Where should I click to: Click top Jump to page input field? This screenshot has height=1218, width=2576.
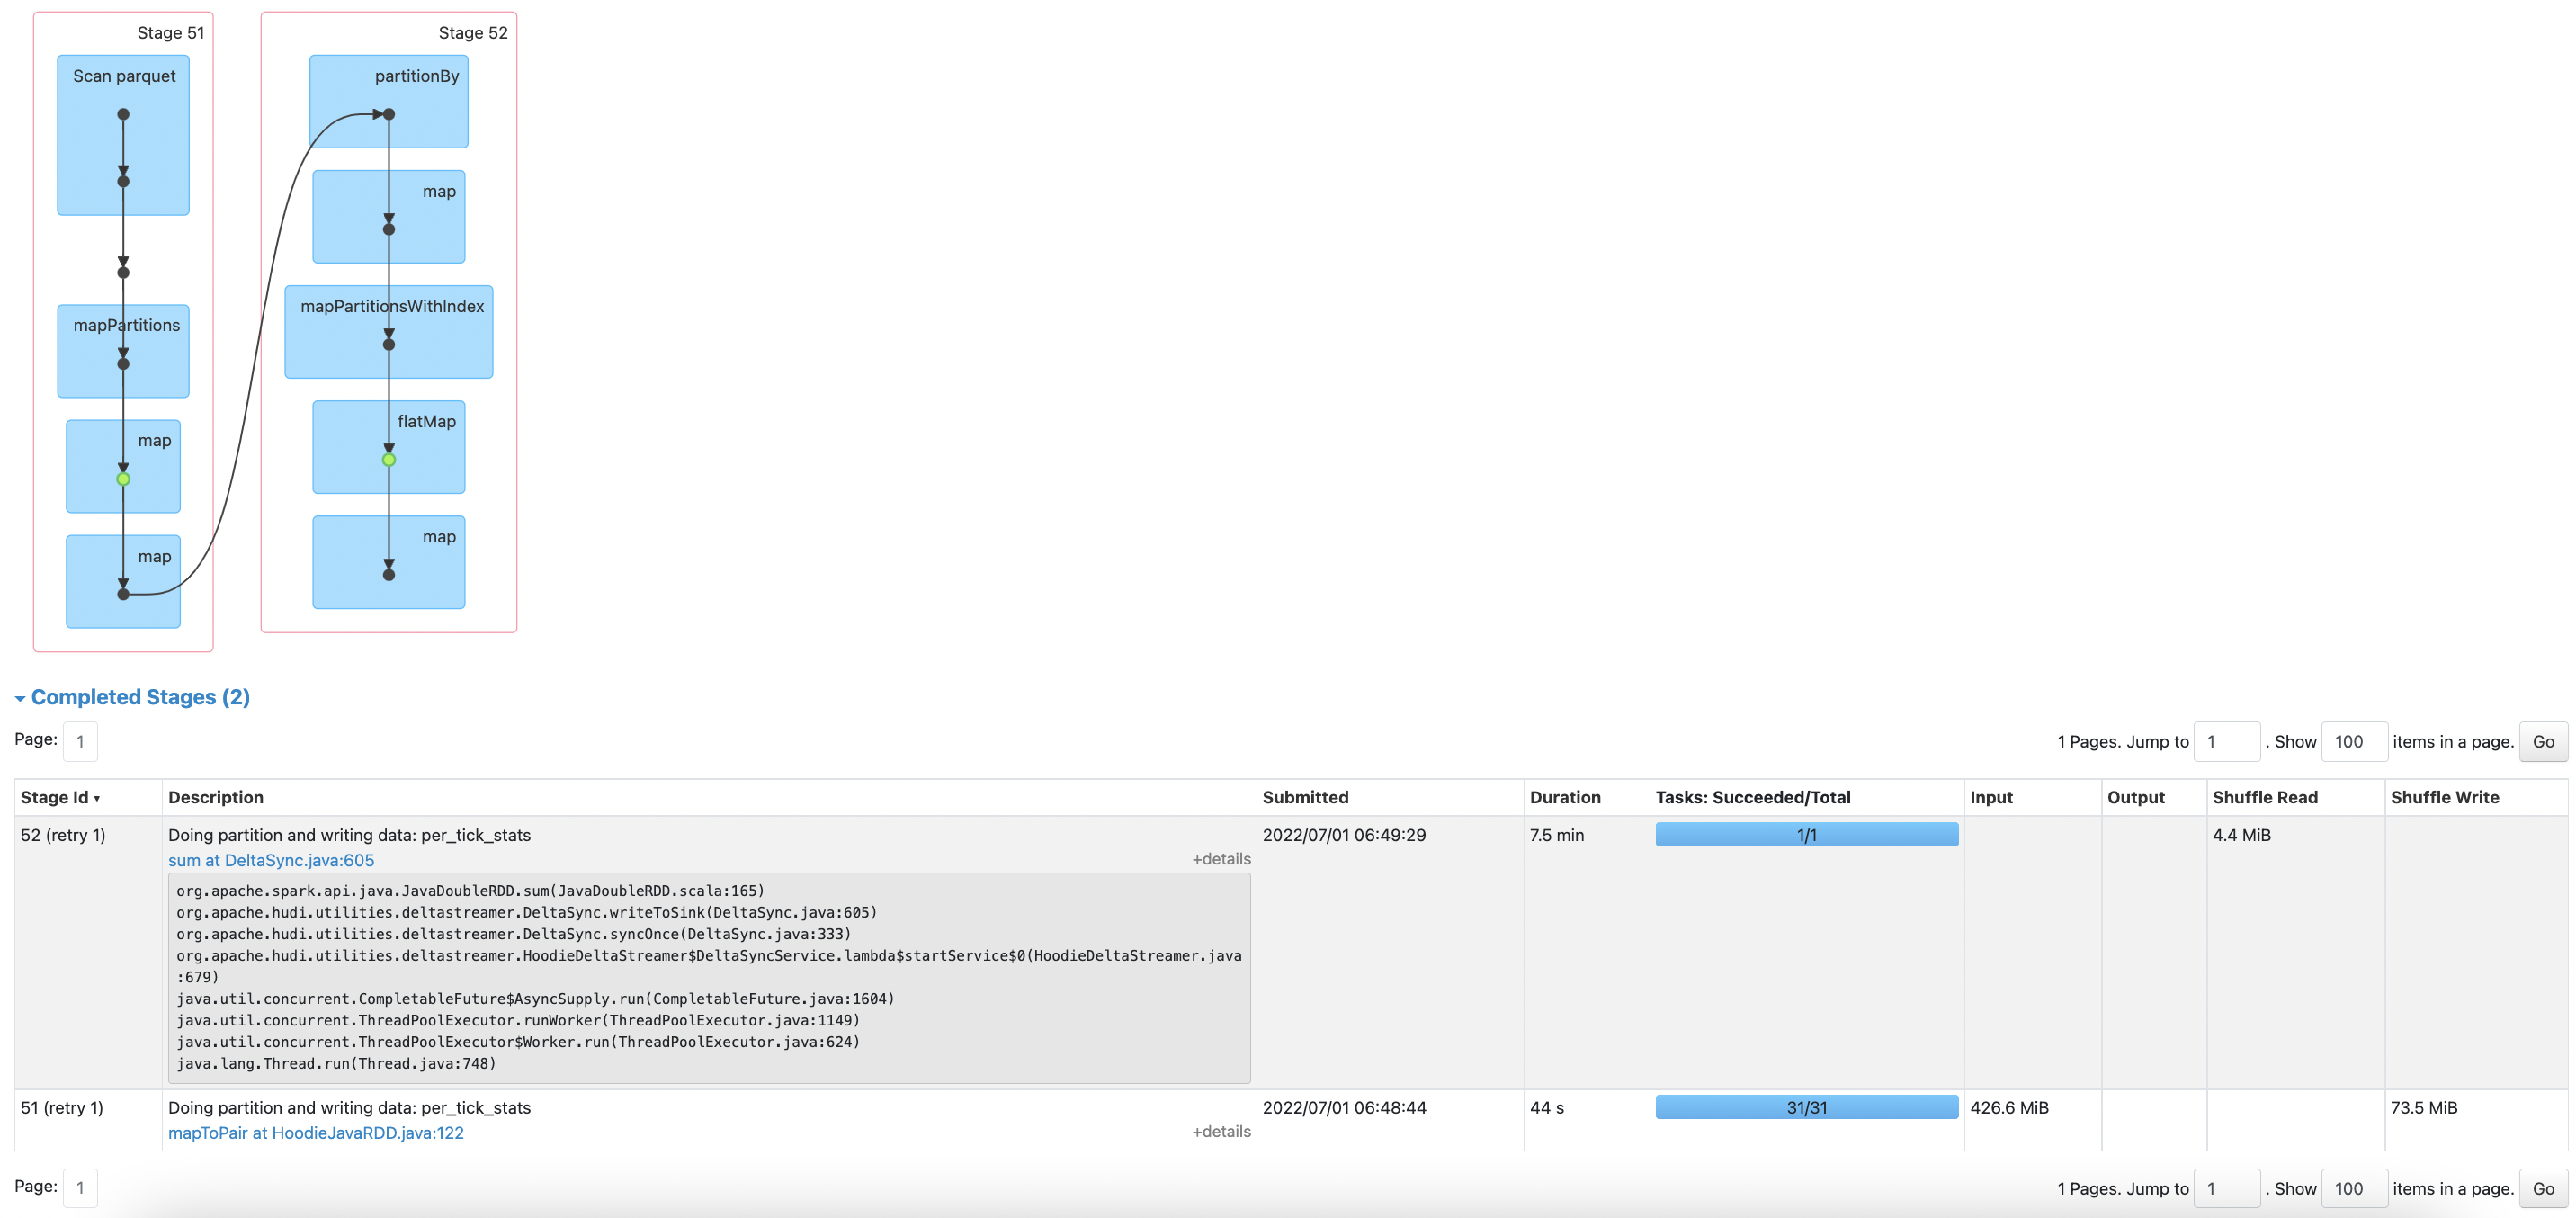click(2225, 742)
